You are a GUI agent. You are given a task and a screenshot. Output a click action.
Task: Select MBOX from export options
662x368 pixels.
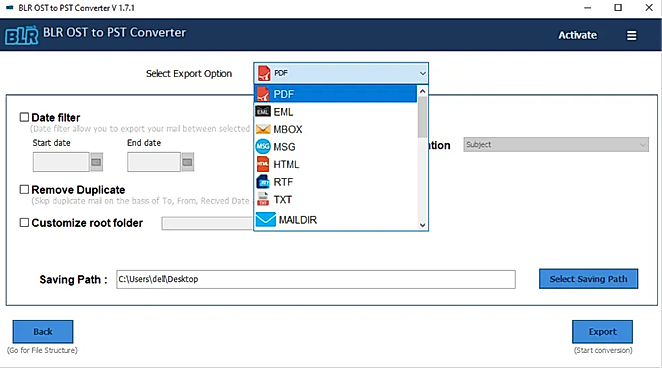[336, 129]
